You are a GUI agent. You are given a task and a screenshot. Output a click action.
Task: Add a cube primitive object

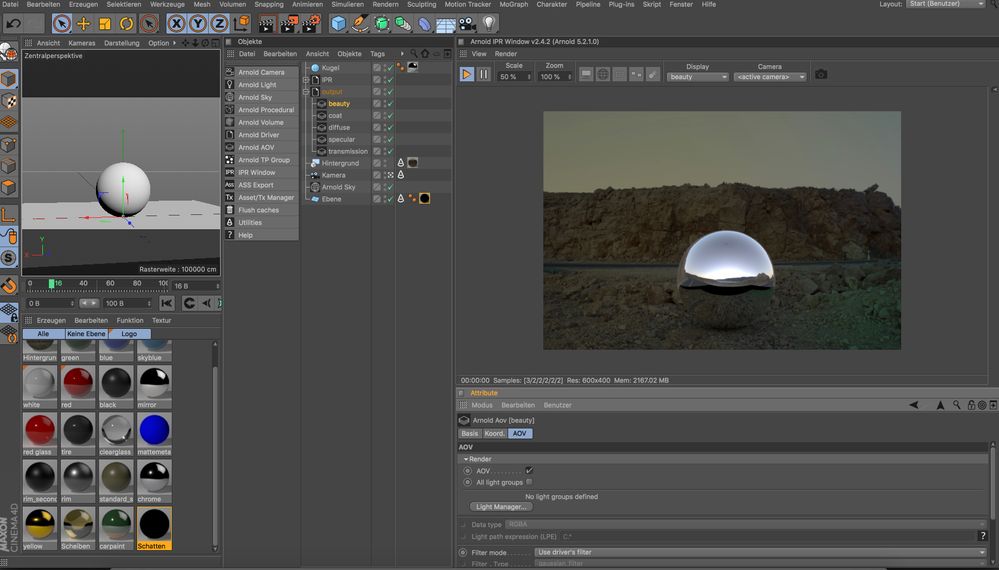click(338, 24)
